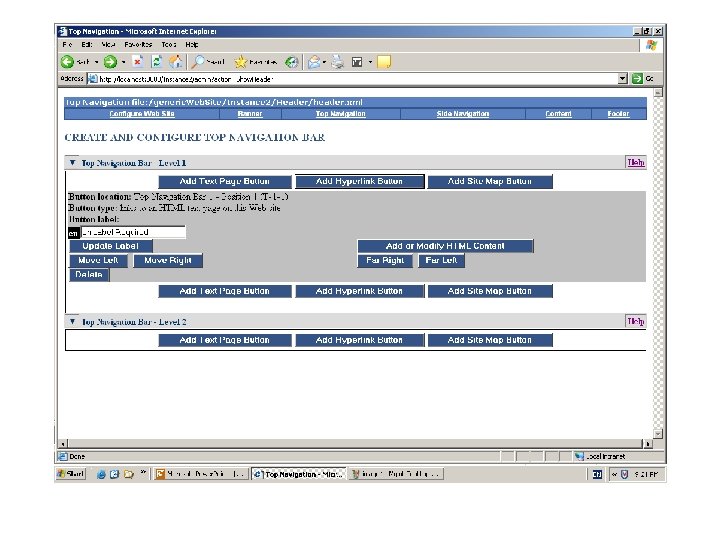Open the Edit button dropdown arrow

tap(370, 62)
